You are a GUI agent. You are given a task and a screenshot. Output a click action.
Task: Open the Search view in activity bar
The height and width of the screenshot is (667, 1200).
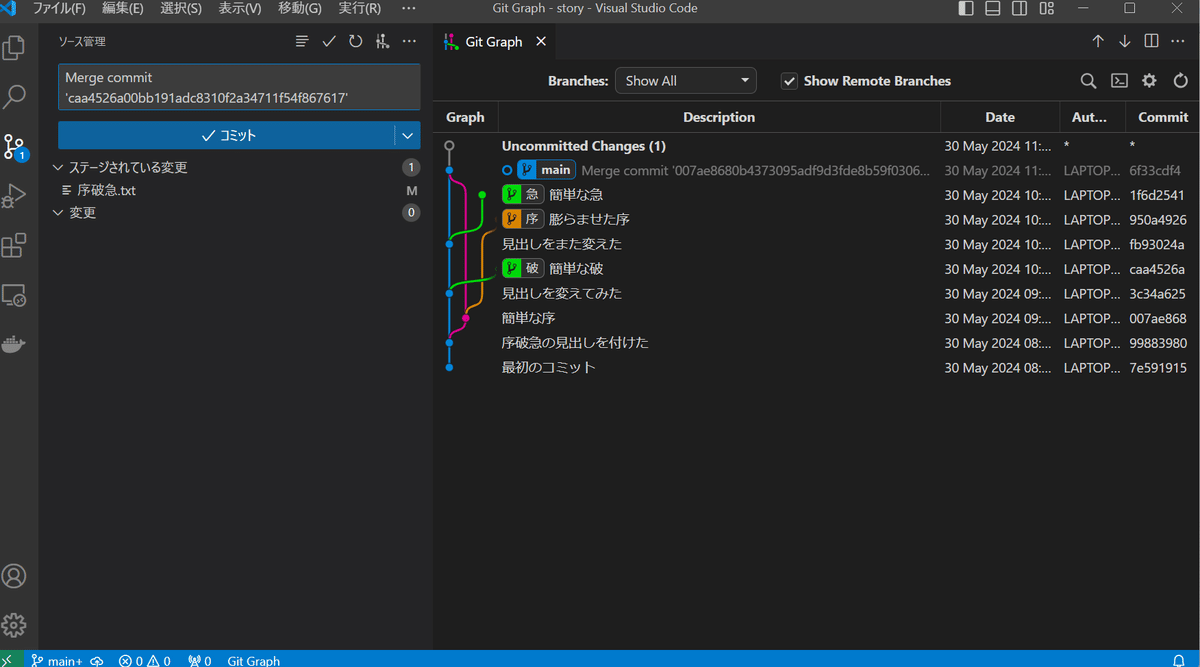pyautogui.click(x=14, y=96)
